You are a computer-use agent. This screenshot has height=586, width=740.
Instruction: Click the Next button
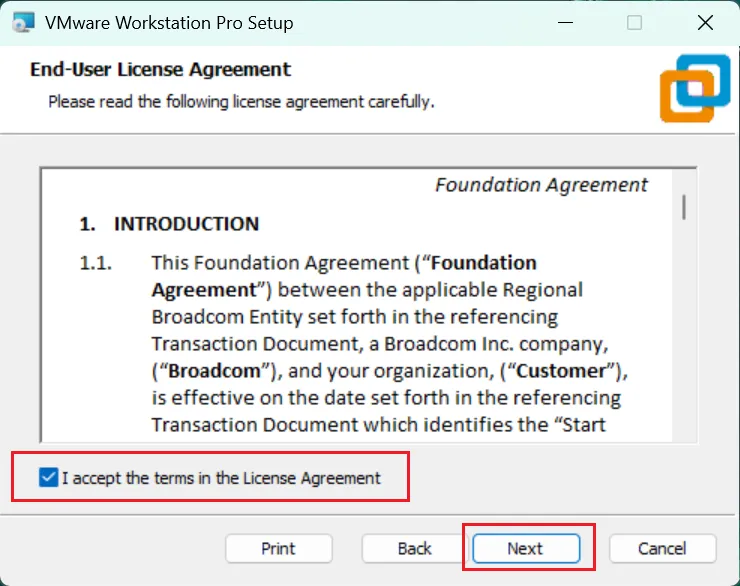tap(526, 548)
